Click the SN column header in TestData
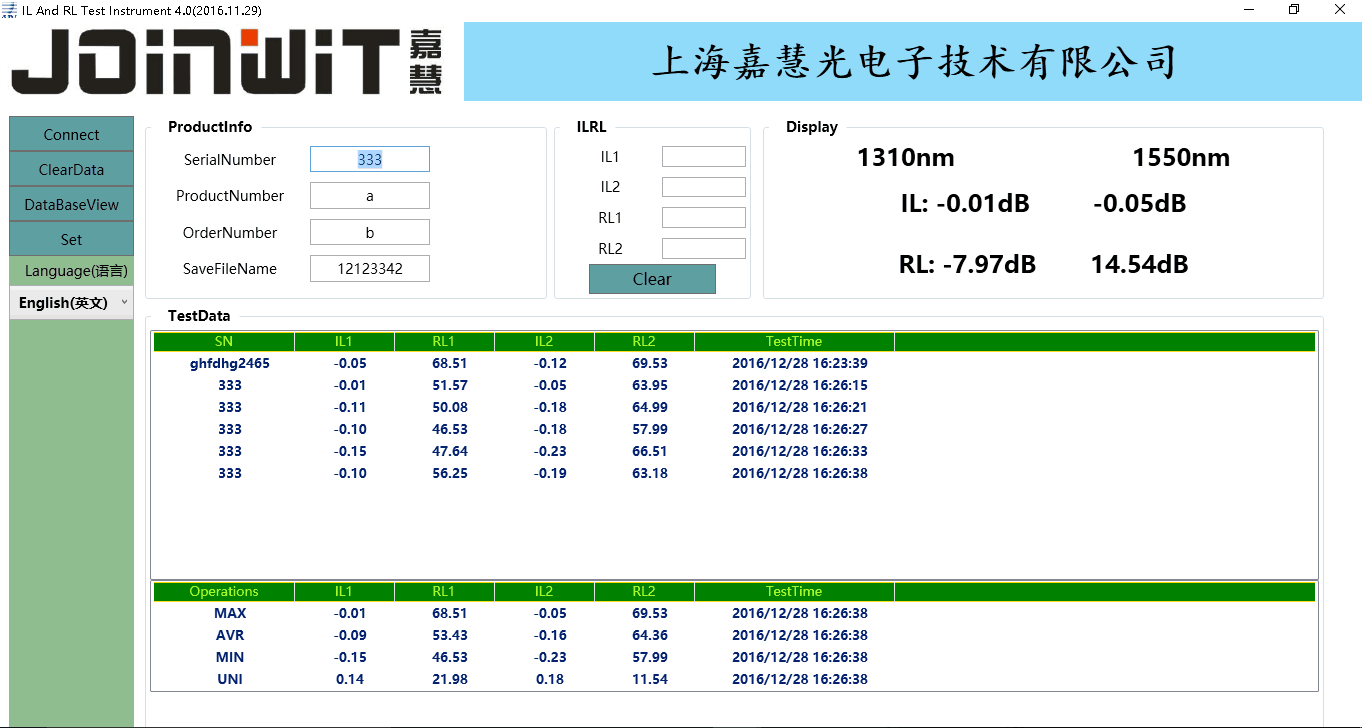This screenshot has height=728, width=1362. 223,341
